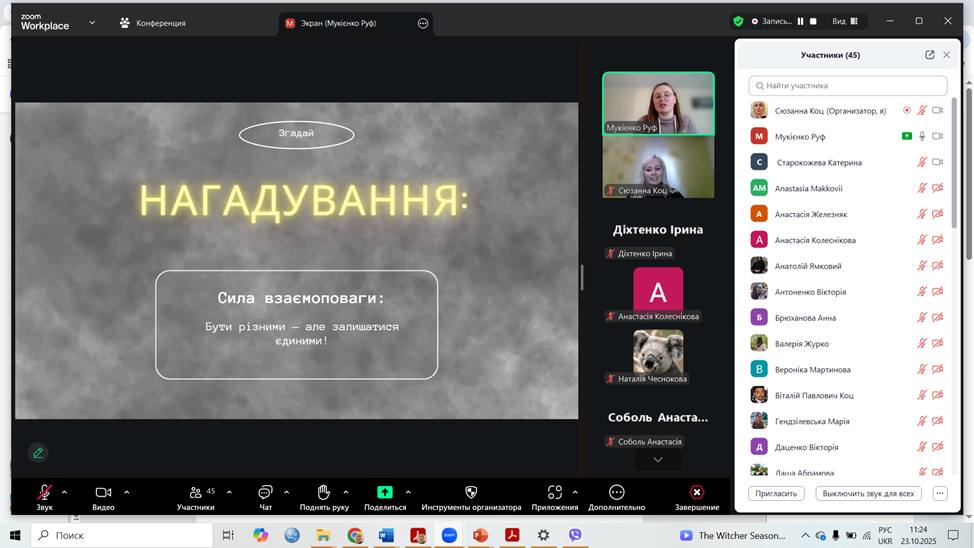Click Выключить звук для всех button
974x548 pixels.
(867, 493)
